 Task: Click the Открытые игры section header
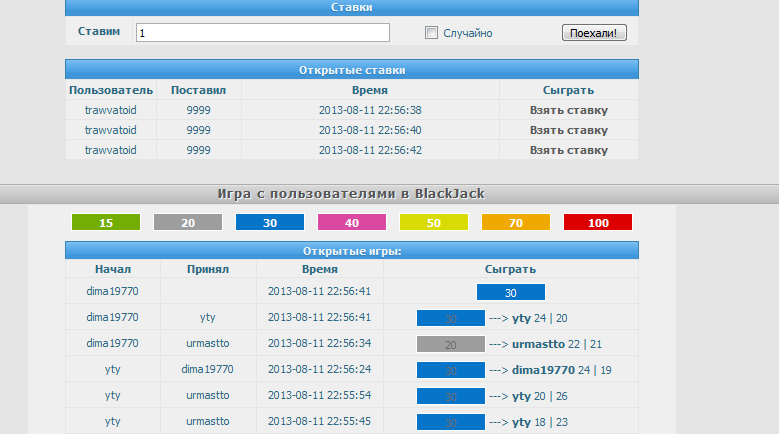352,251
